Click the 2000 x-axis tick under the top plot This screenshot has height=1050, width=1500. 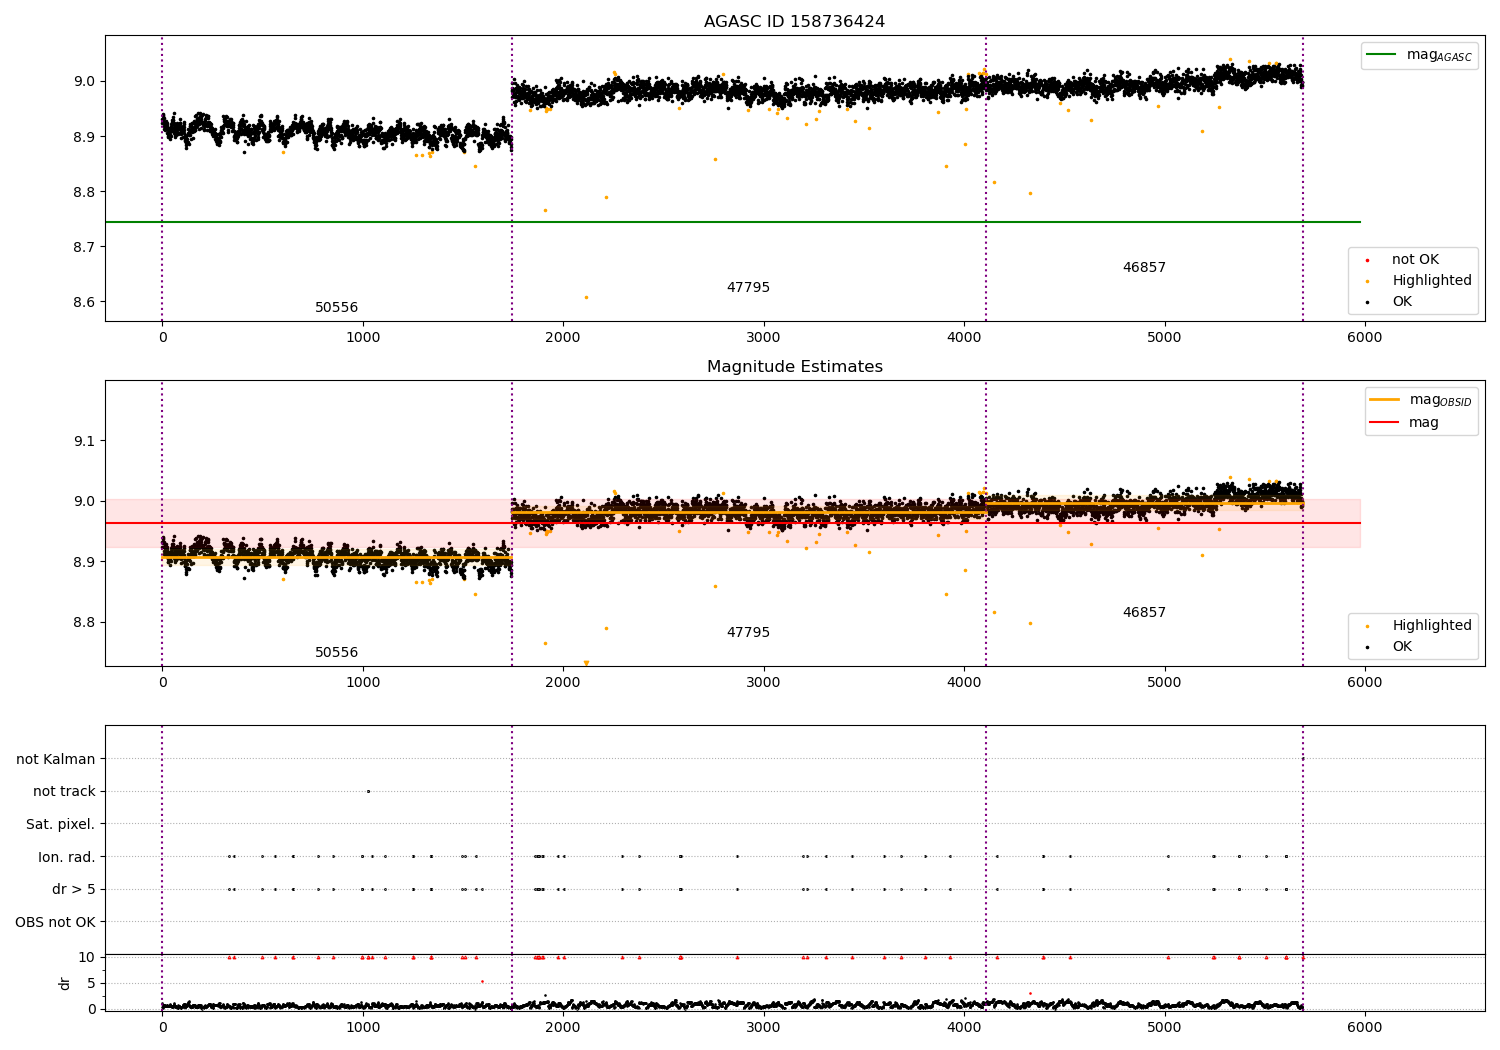(563, 337)
